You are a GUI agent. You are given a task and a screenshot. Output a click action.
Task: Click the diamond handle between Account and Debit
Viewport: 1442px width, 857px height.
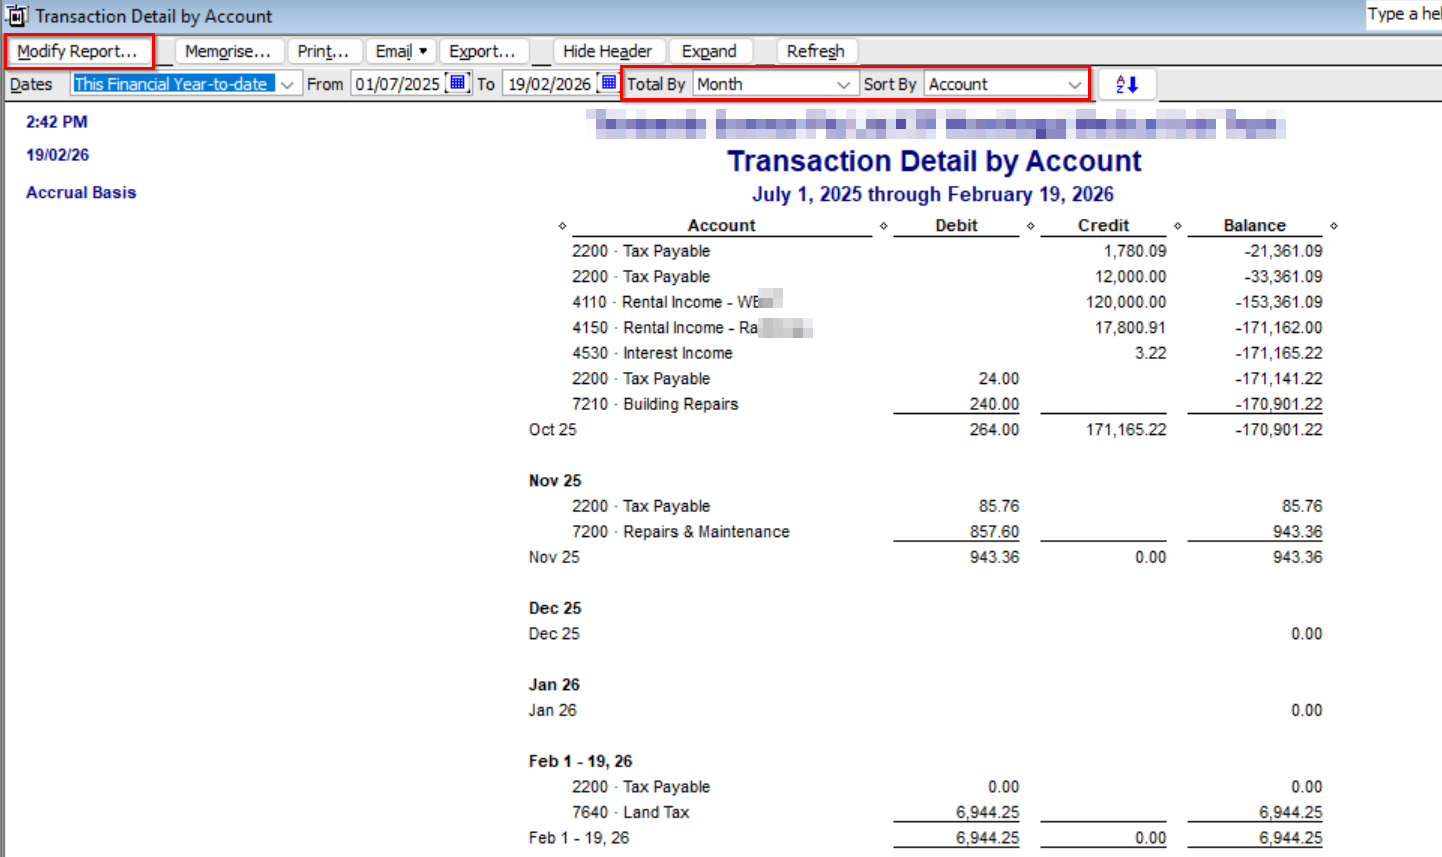pos(884,226)
